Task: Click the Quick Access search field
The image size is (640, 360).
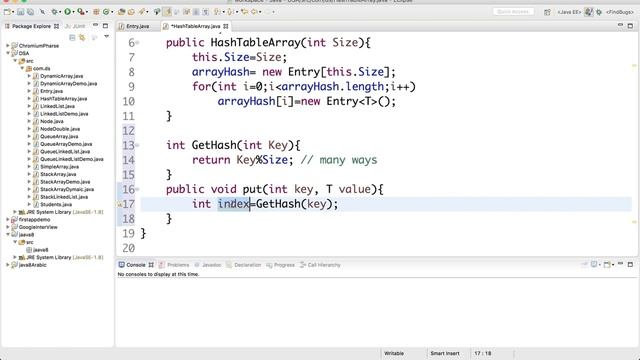Action: (513, 12)
